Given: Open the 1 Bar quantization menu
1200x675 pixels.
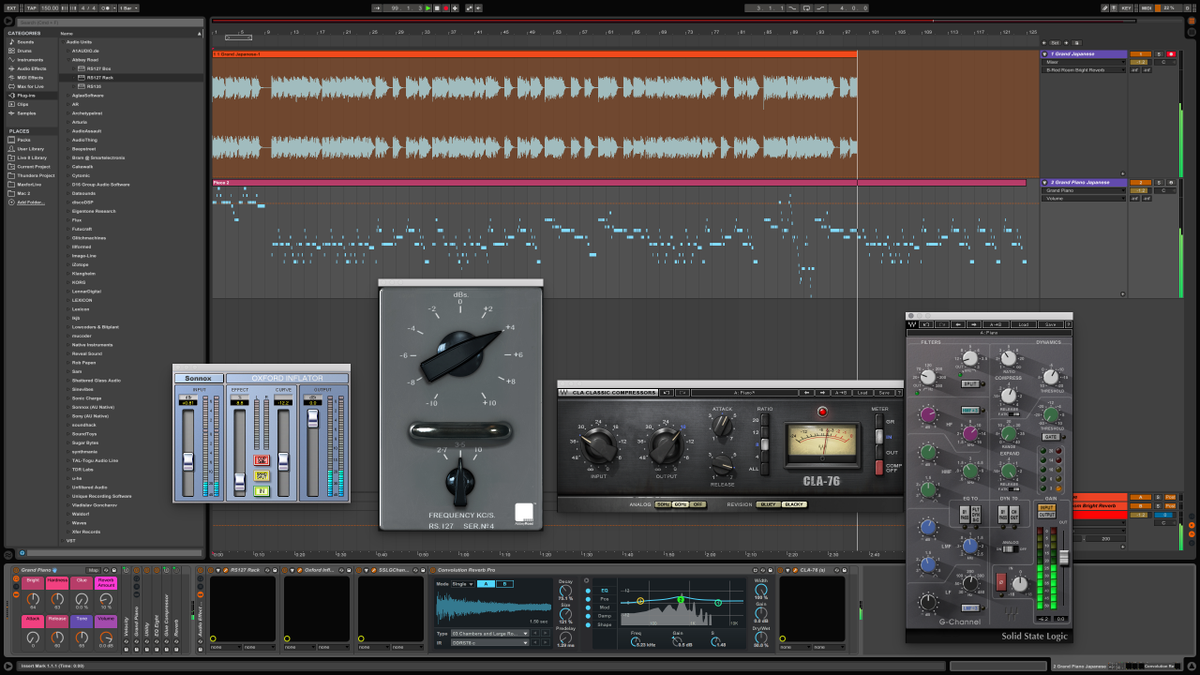Looking at the screenshot, I should tap(127, 8).
